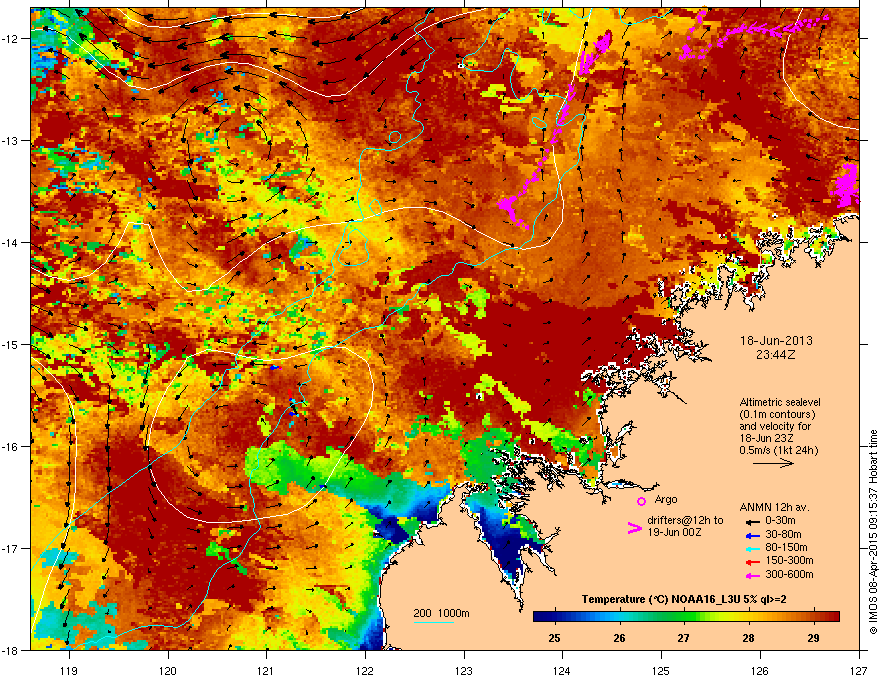Image resolution: width=880 pixels, height=680 pixels.
Task: Click the longitude axis label '127'
Action: (859, 670)
